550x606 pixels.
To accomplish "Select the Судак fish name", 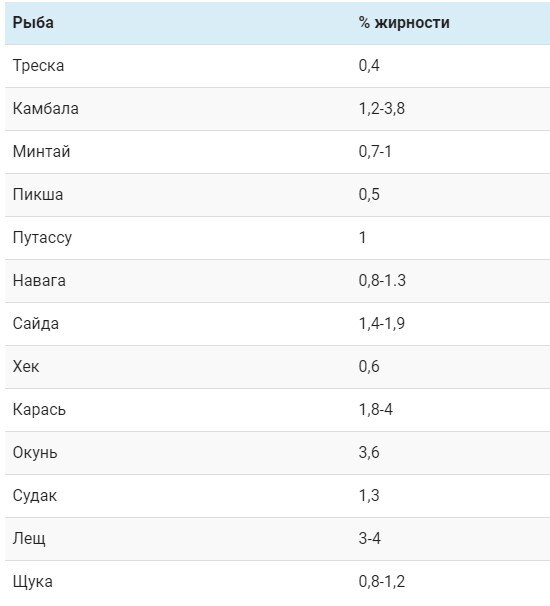I will pos(35,495).
